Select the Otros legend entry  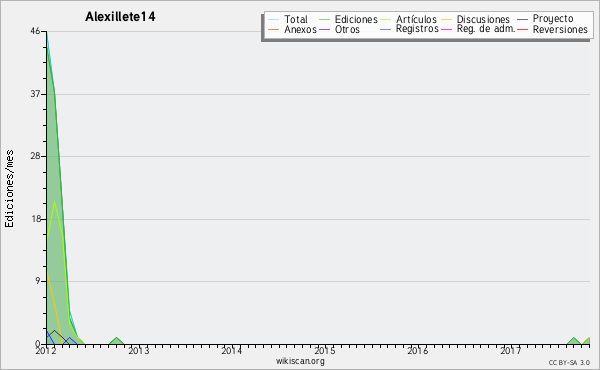pos(347,29)
